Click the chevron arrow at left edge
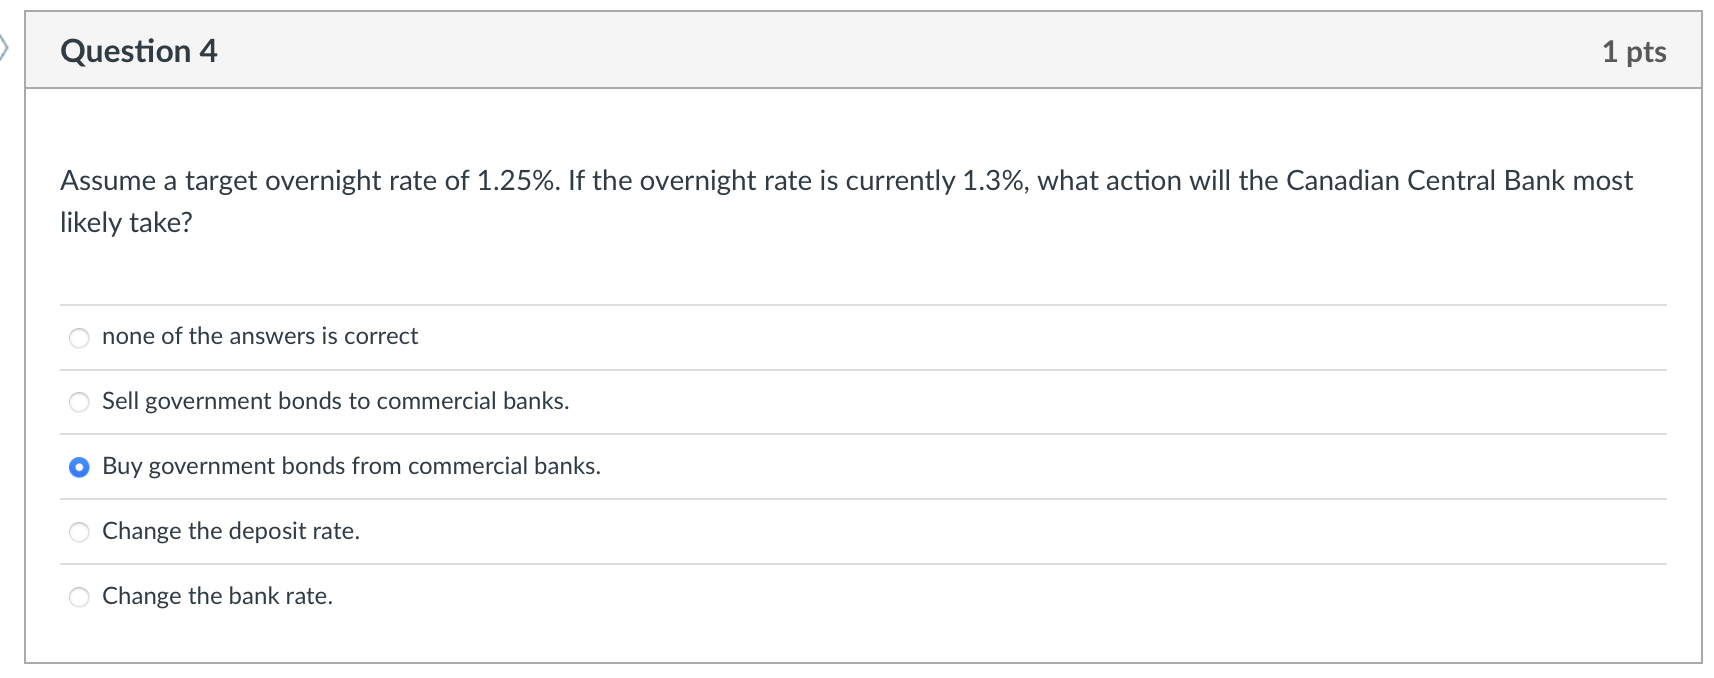Image resolution: width=1714 pixels, height=678 pixels. (4, 47)
